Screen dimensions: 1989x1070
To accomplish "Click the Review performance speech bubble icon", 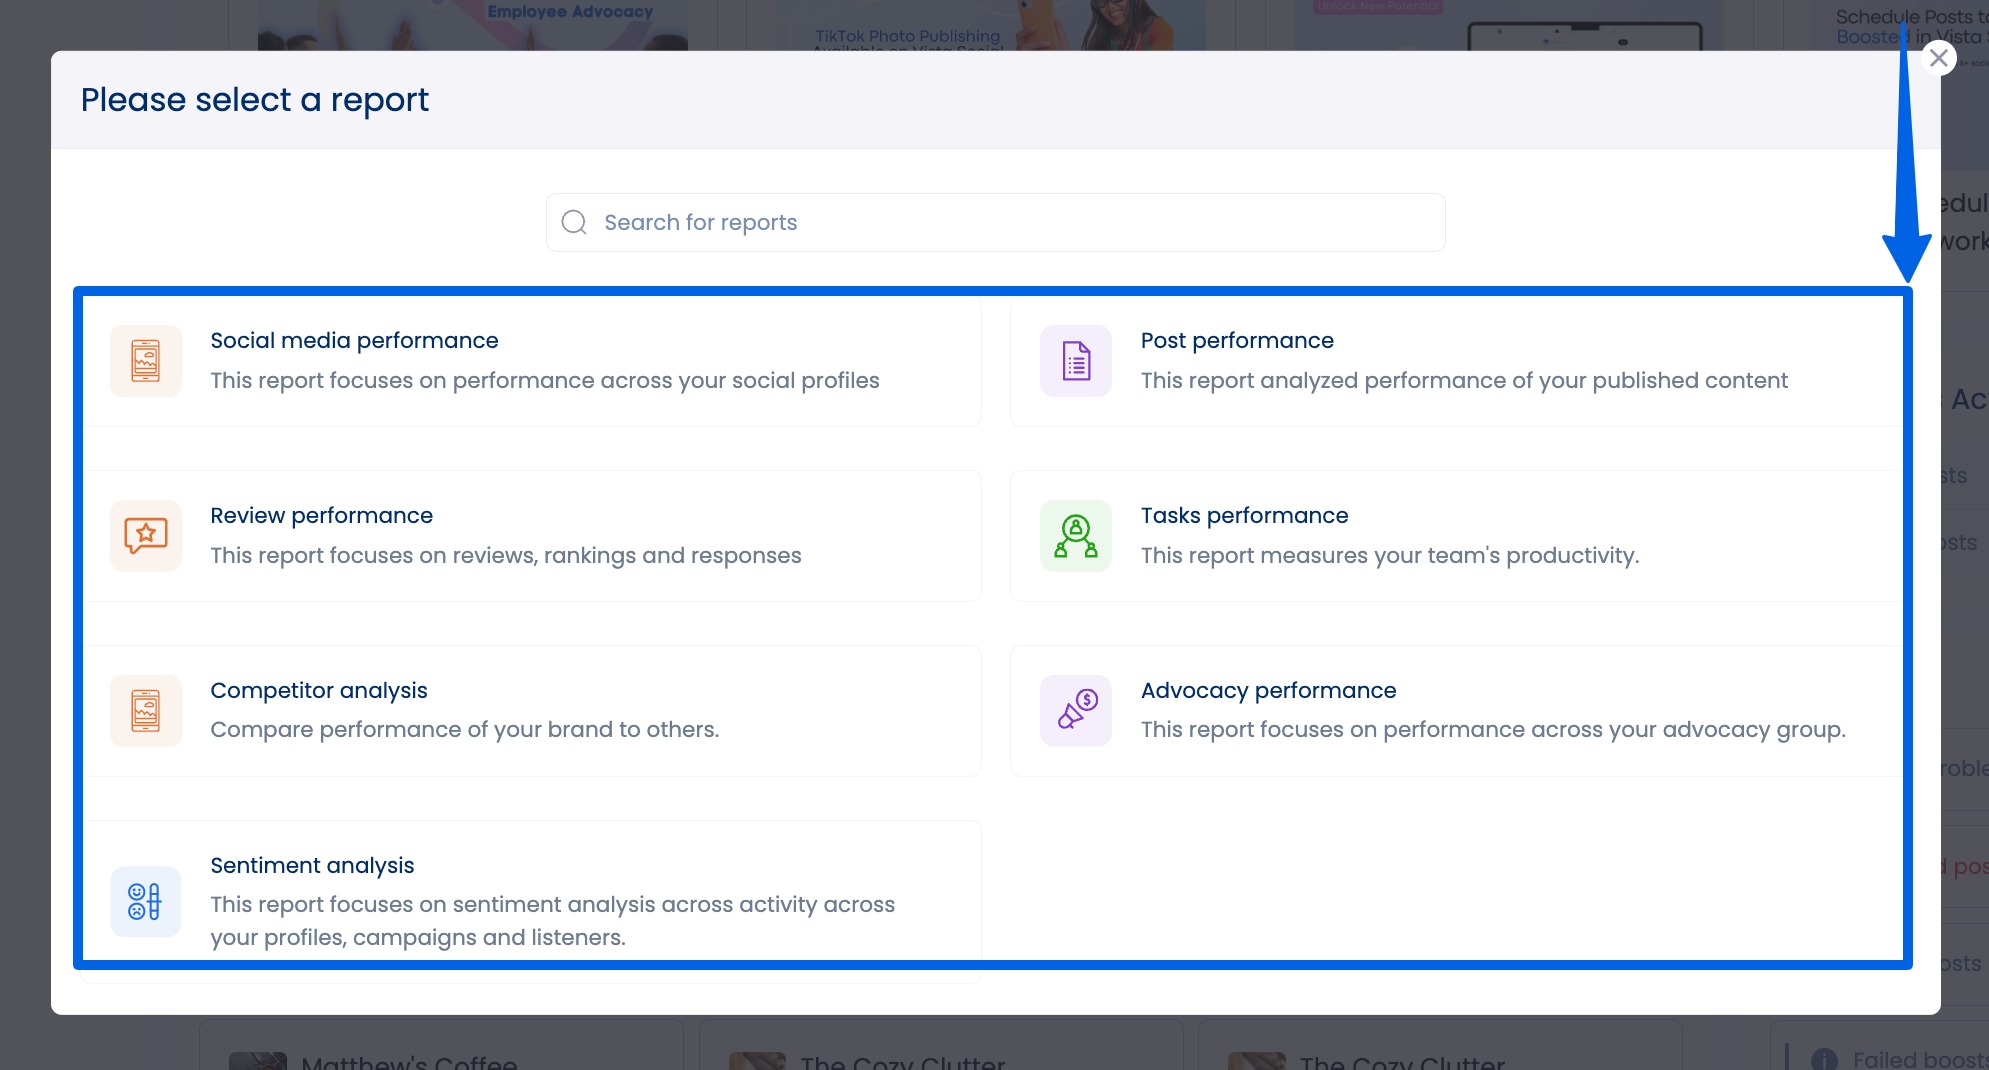I will click(x=145, y=535).
